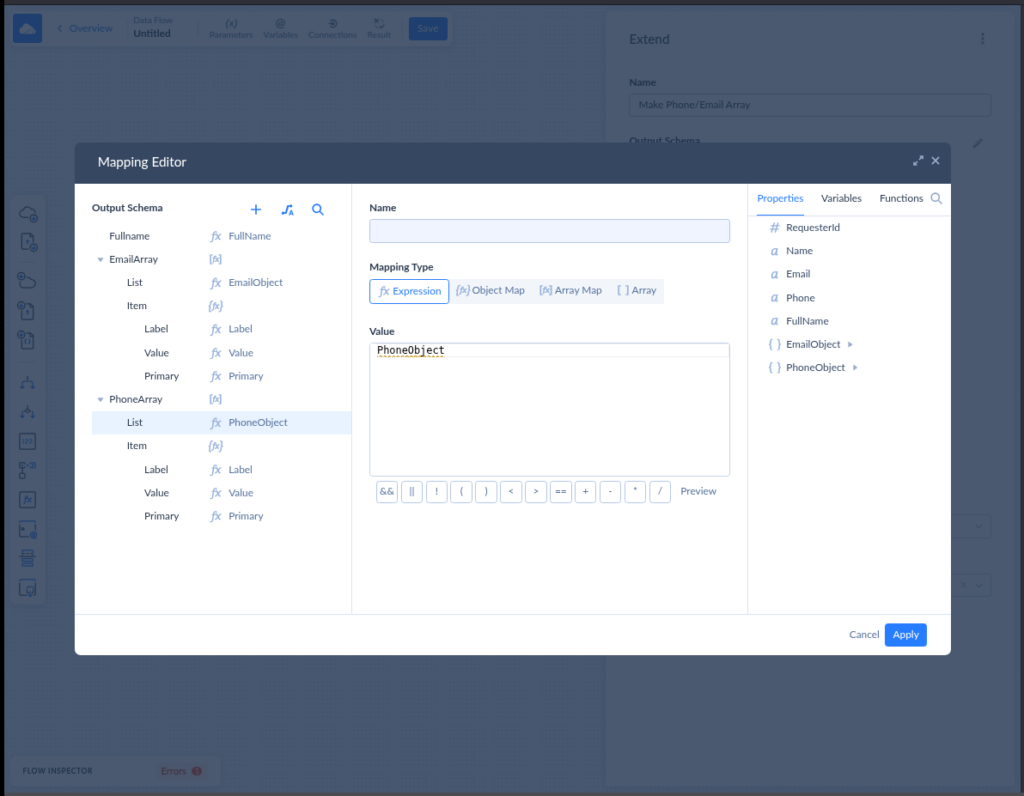This screenshot has width=1024, height=796.
Task: Insert the greater-than operator
Action: (x=536, y=492)
